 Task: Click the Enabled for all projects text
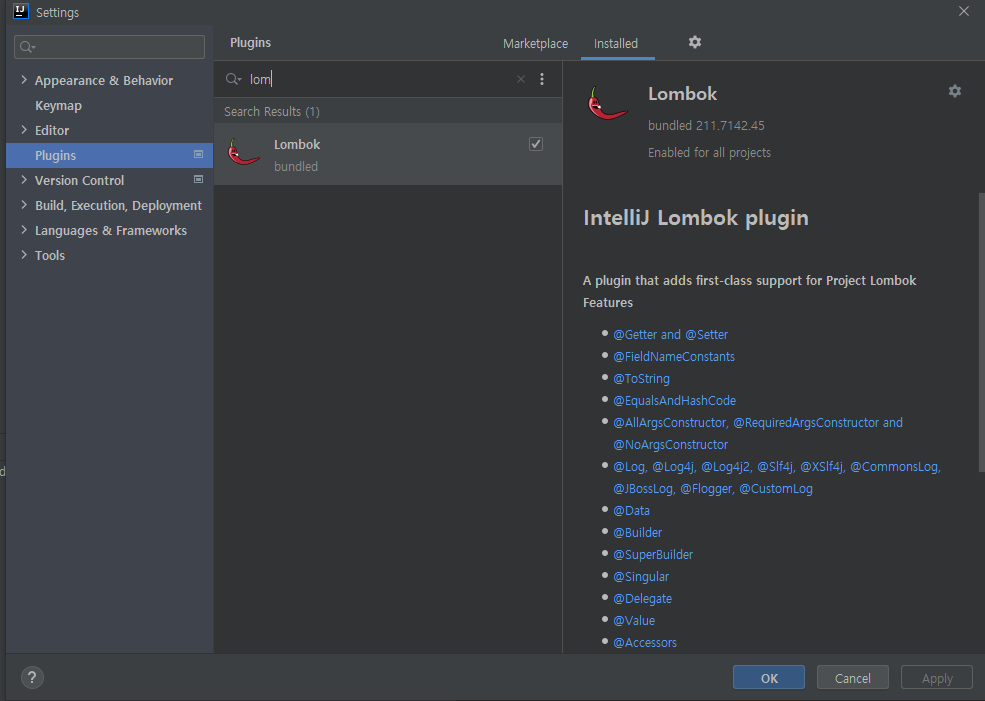(709, 153)
